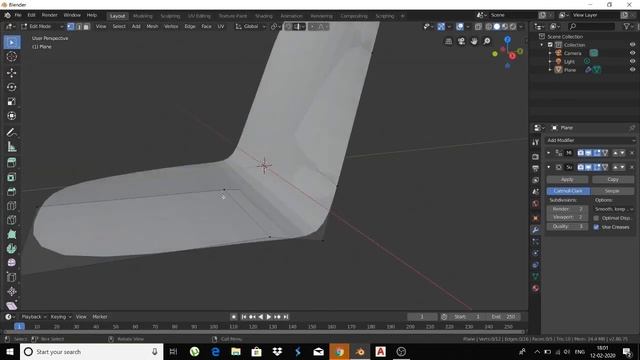Open the Vertex menu in viewport header

171,27
